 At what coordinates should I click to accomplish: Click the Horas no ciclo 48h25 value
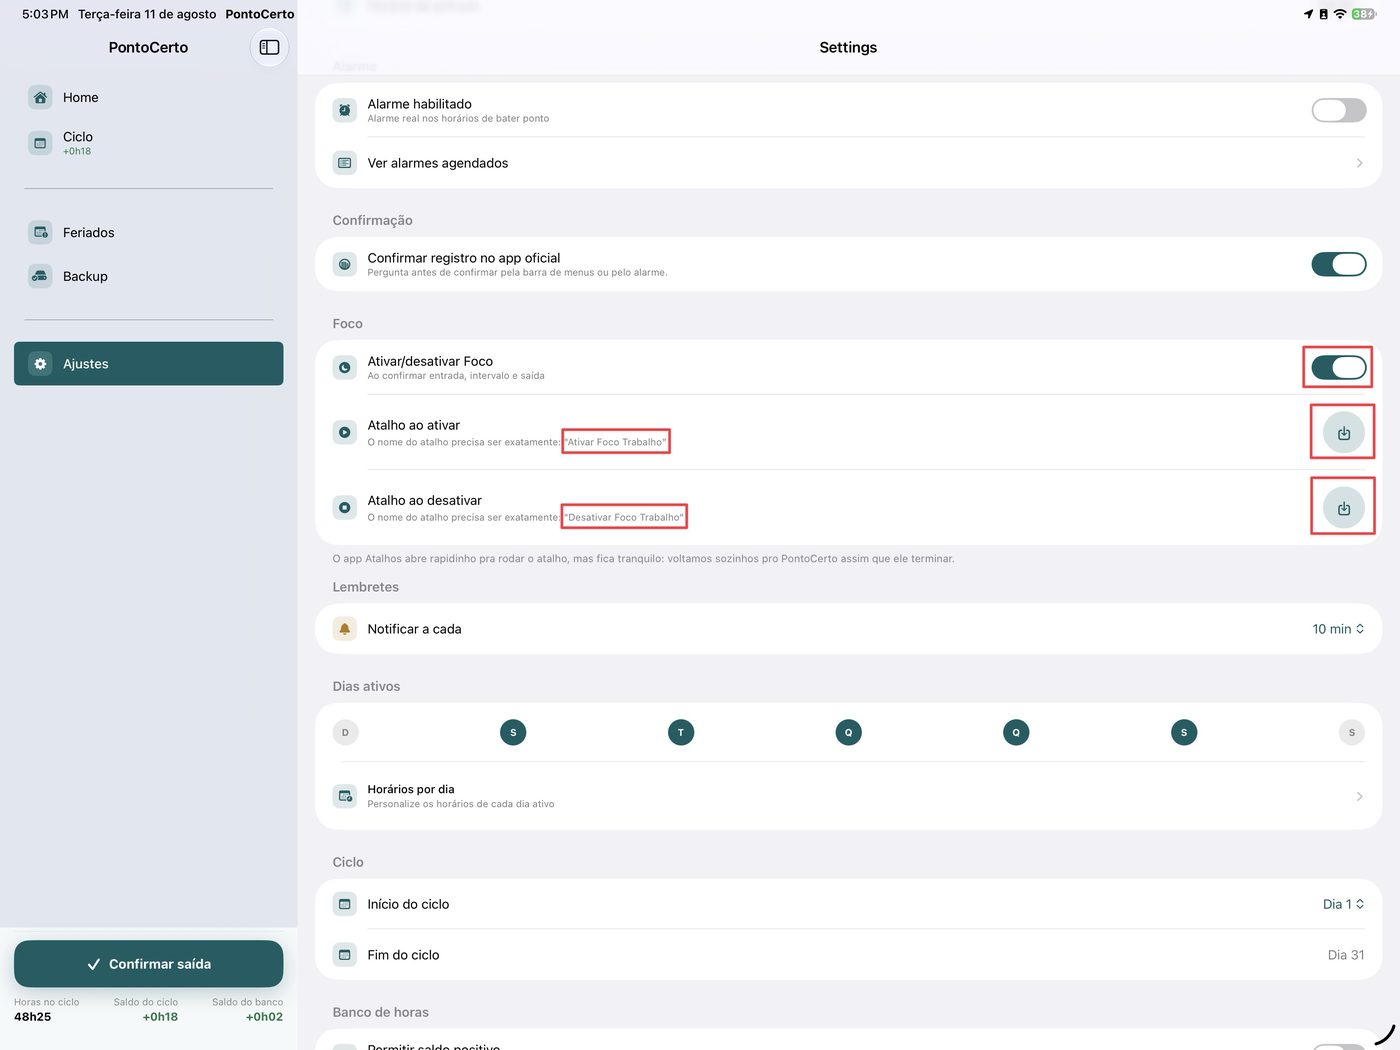click(32, 1017)
